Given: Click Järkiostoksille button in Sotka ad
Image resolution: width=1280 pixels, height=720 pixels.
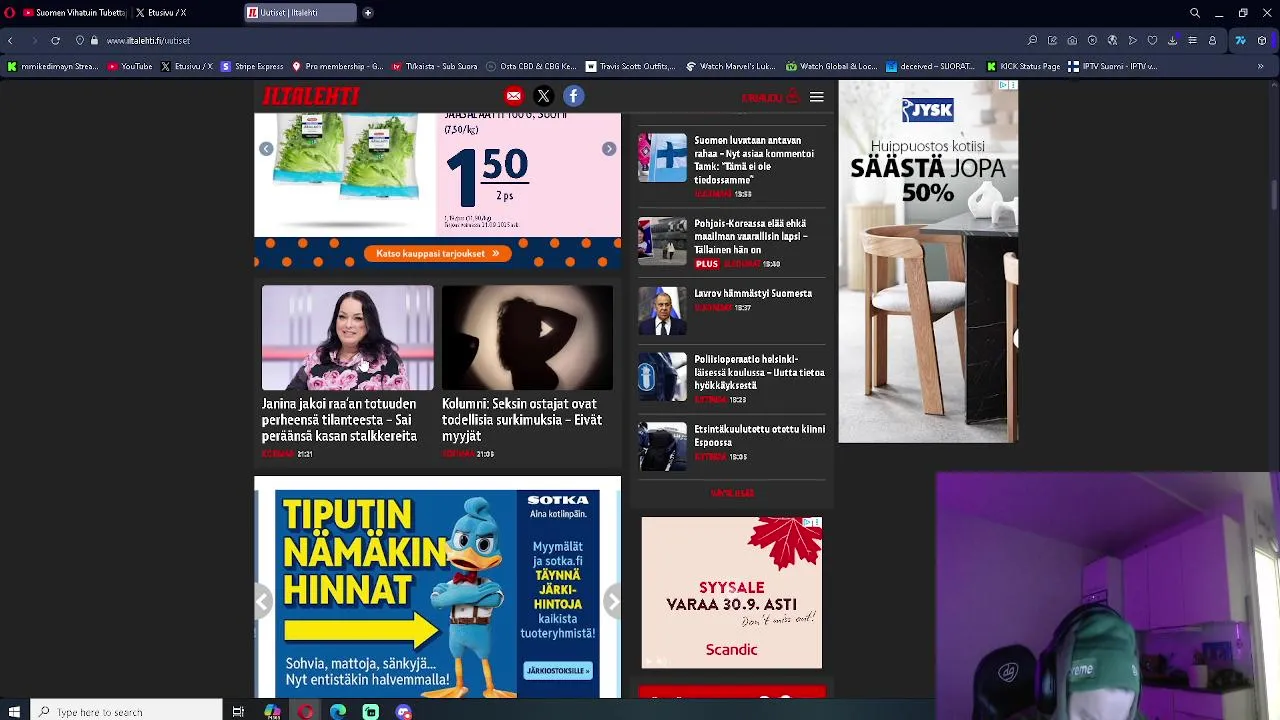Looking at the screenshot, I should click(x=557, y=671).
